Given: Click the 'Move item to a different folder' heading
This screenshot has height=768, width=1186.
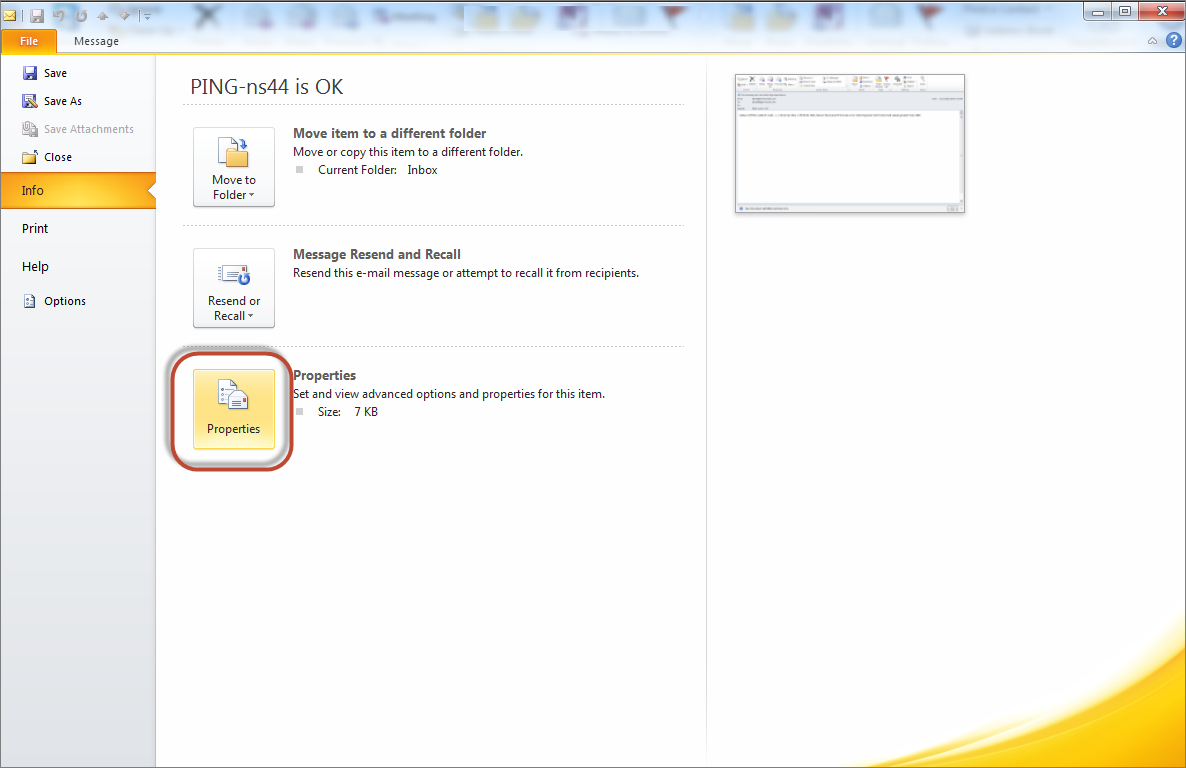Looking at the screenshot, I should click(390, 133).
